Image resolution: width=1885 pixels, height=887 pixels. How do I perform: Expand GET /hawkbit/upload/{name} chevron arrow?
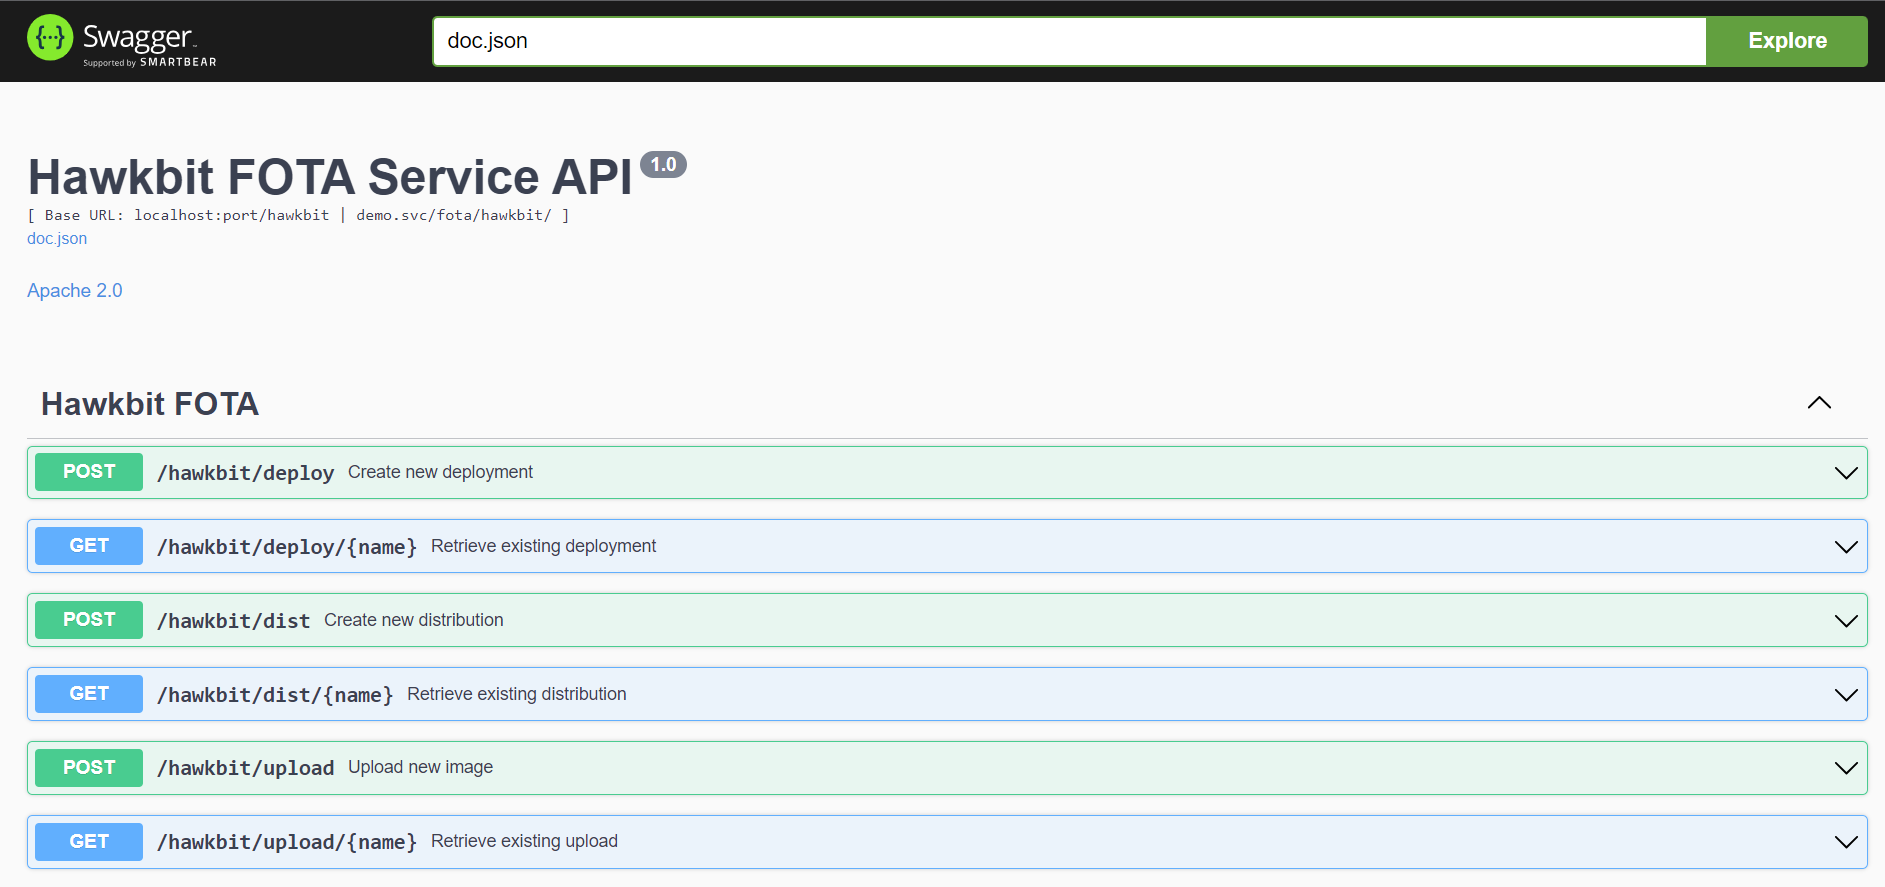[x=1846, y=842]
